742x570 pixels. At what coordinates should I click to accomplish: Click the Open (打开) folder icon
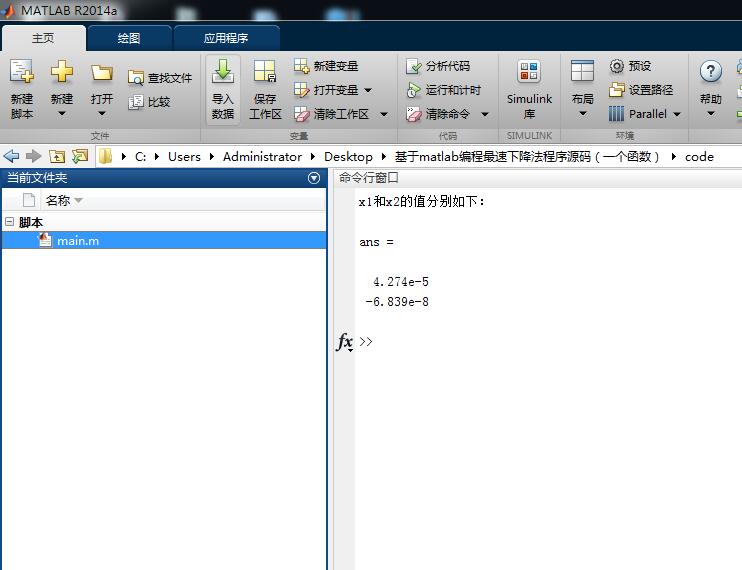point(102,73)
